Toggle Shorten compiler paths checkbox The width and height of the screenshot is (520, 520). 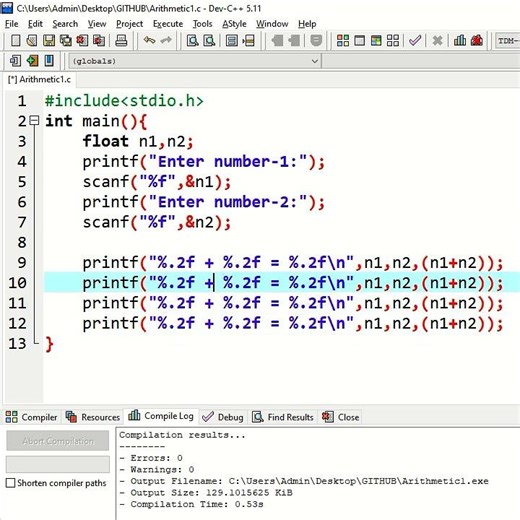(11, 483)
